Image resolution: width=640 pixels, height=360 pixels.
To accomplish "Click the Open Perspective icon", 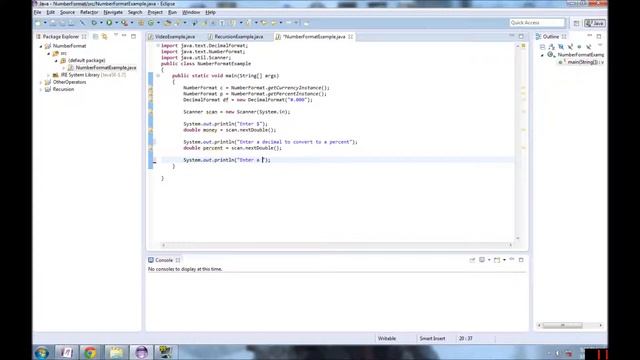I will point(576,23).
